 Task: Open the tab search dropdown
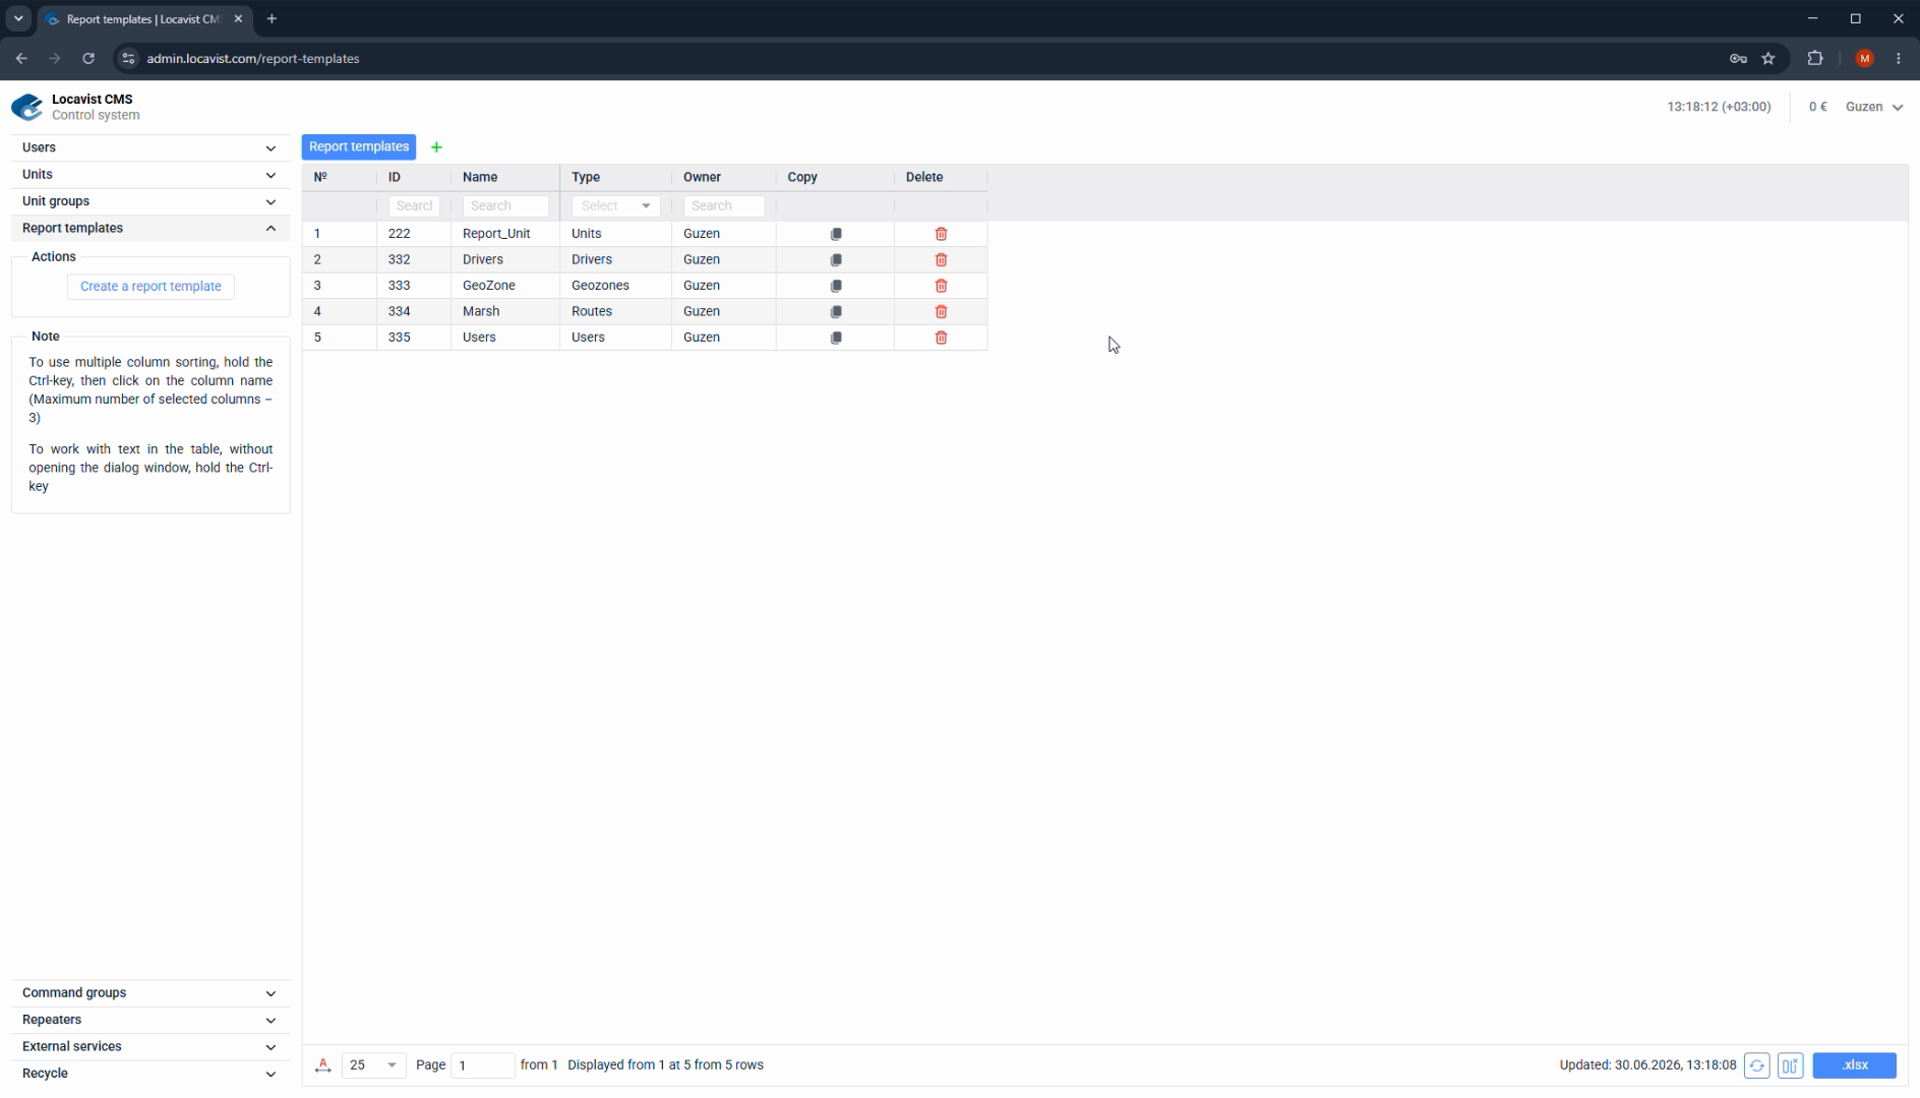click(18, 19)
